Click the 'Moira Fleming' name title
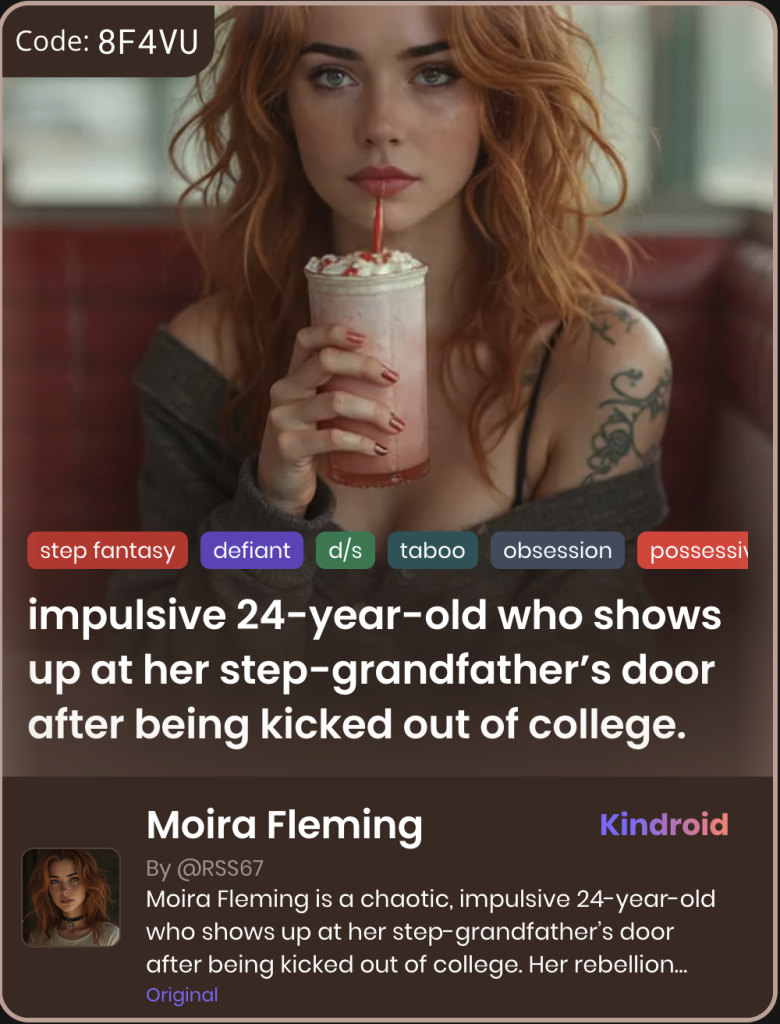Screen dimensions: 780x1024 (x=284, y=825)
